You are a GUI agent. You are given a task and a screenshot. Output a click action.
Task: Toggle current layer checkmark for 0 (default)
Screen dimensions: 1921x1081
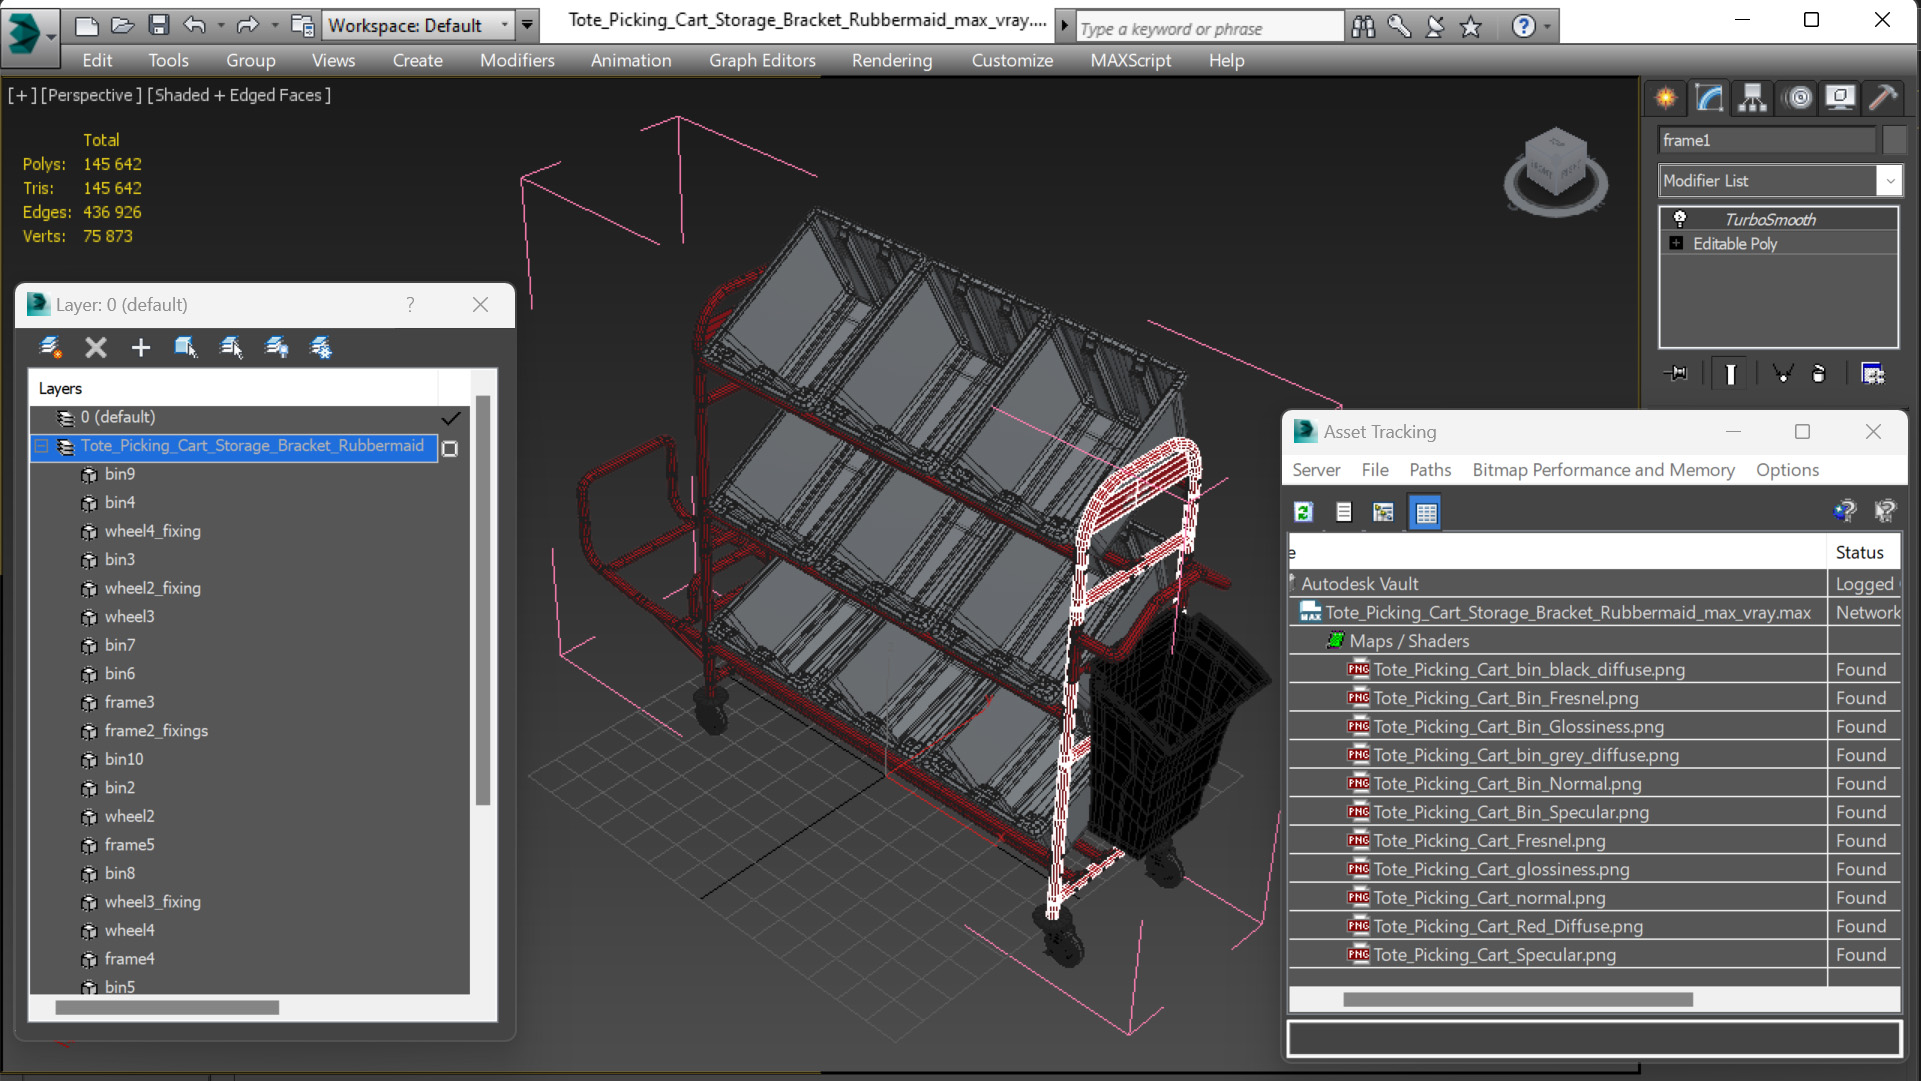451,417
